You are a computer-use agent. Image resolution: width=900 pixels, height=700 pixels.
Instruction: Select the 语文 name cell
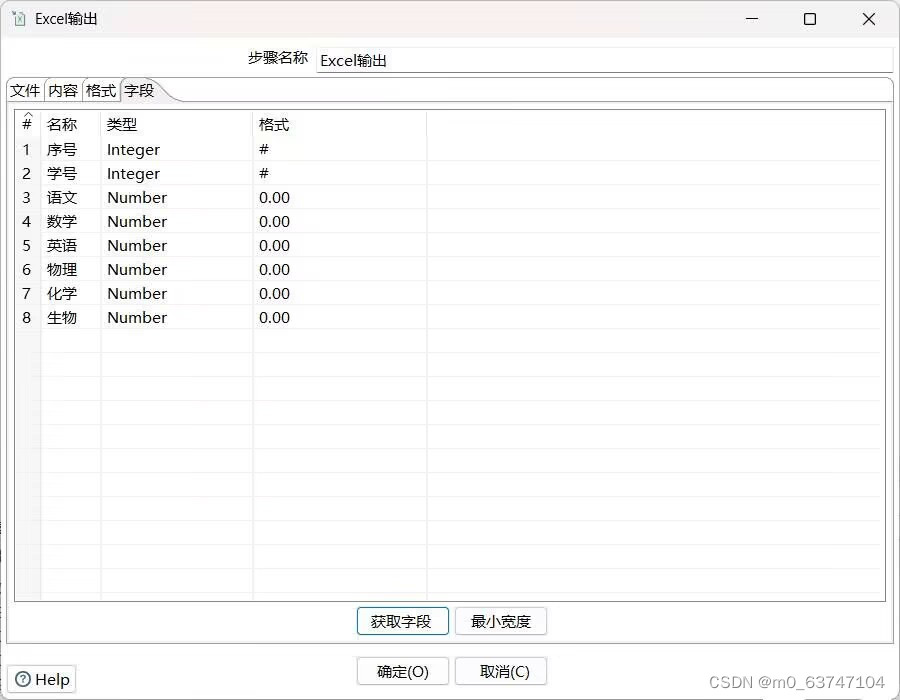[x=71, y=197]
